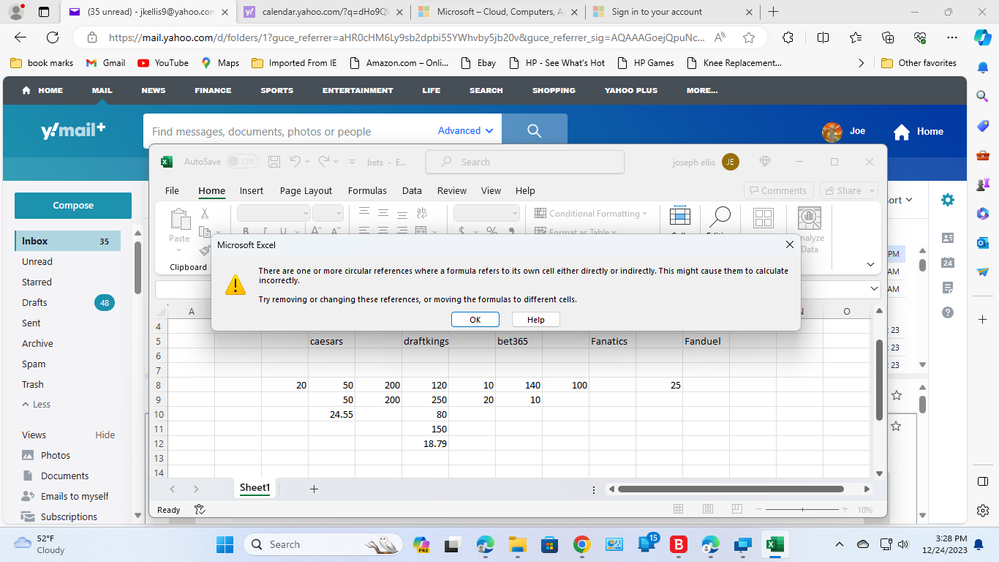Click Accessibility checker status bar icon
This screenshot has height=562, width=999.
pos(199,510)
